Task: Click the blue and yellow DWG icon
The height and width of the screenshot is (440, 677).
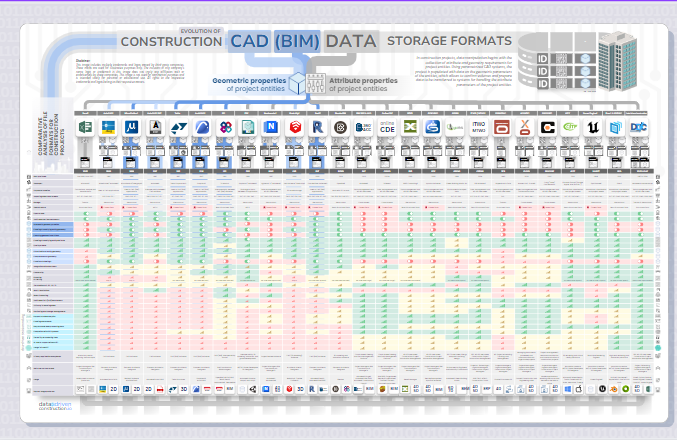Action: tap(108, 127)
